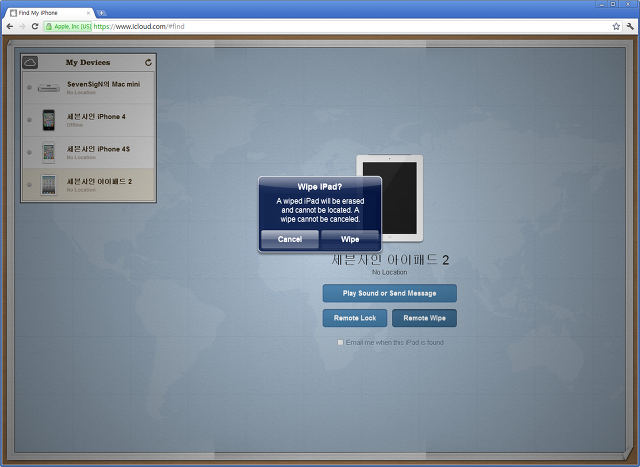Click the My Devices header title
This screenshot has height=467, width=640.
(x=88, y=62)
